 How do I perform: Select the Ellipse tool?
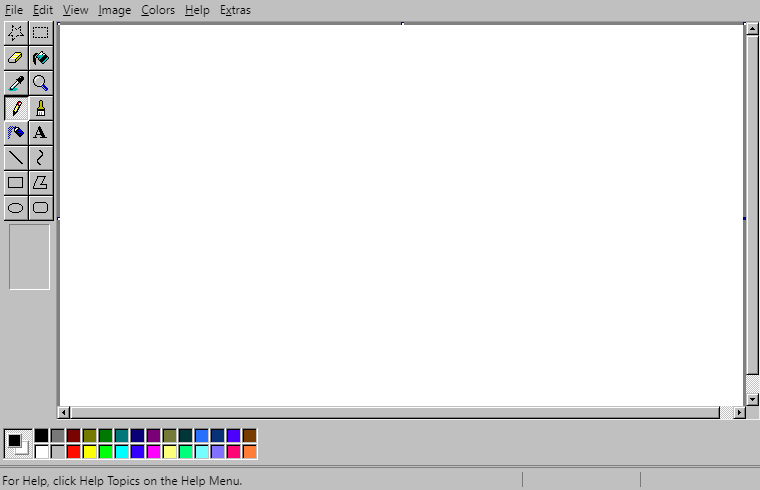(x=16, y=208)
